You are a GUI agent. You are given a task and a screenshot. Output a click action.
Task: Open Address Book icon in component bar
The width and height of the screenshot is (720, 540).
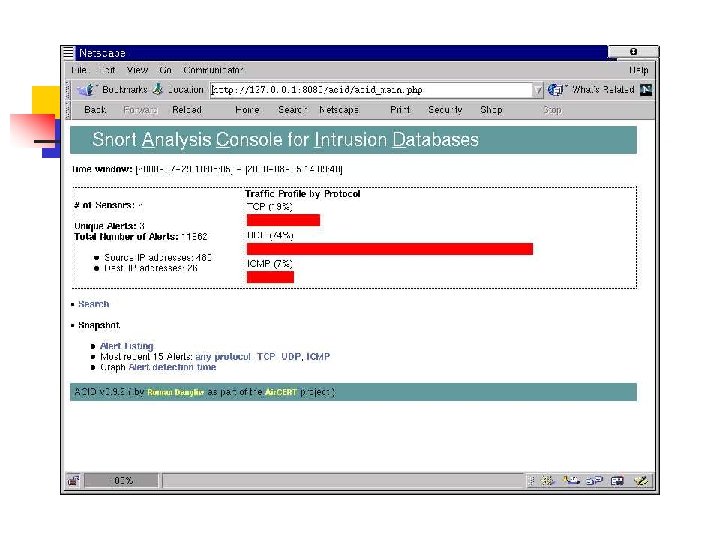[617, 481]
